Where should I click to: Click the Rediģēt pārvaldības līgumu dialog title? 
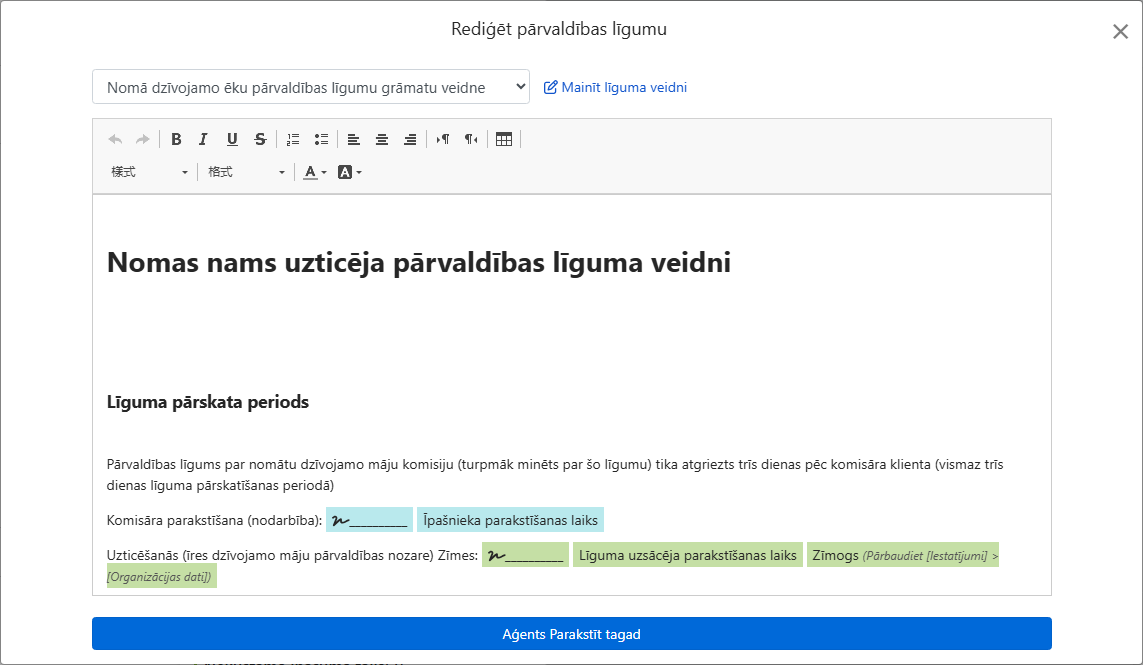pos(559,29)
